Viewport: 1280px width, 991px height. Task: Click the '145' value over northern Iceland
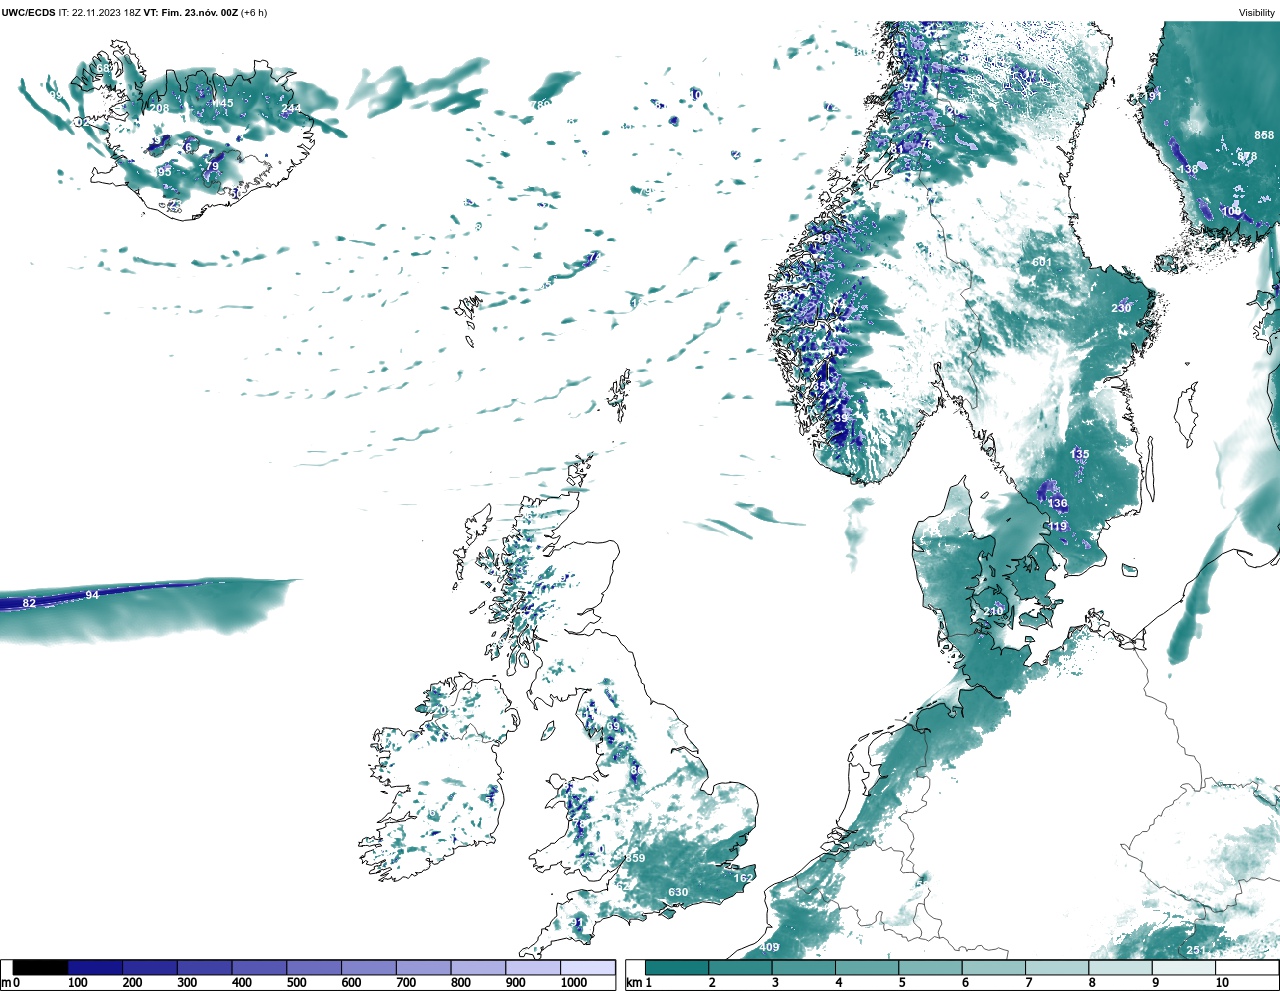tap(224, 103)
